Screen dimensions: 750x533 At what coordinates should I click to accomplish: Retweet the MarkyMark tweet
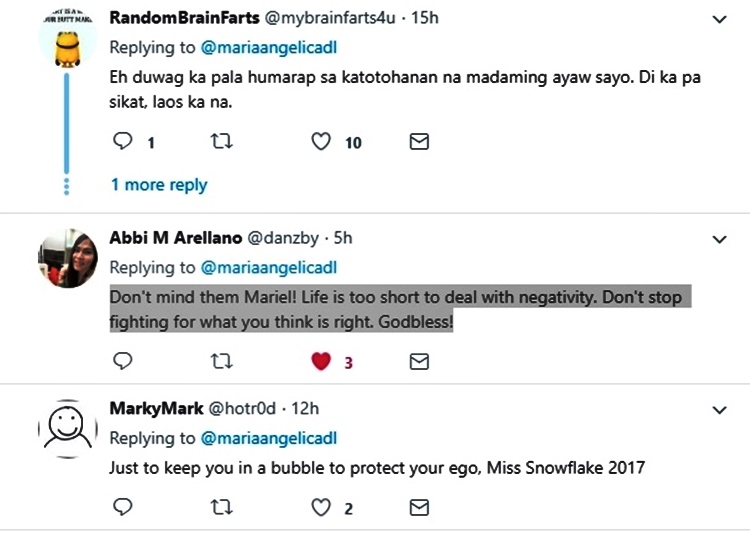pyautogui.click(x=223, y=508)
